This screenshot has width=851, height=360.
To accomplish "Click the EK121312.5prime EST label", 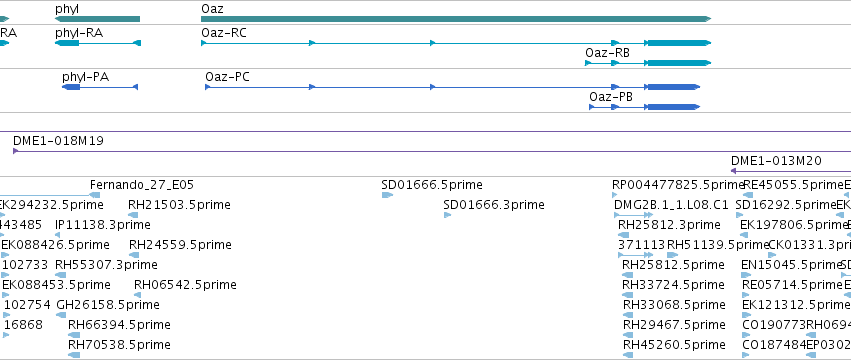I will click(x=795, y=305).
